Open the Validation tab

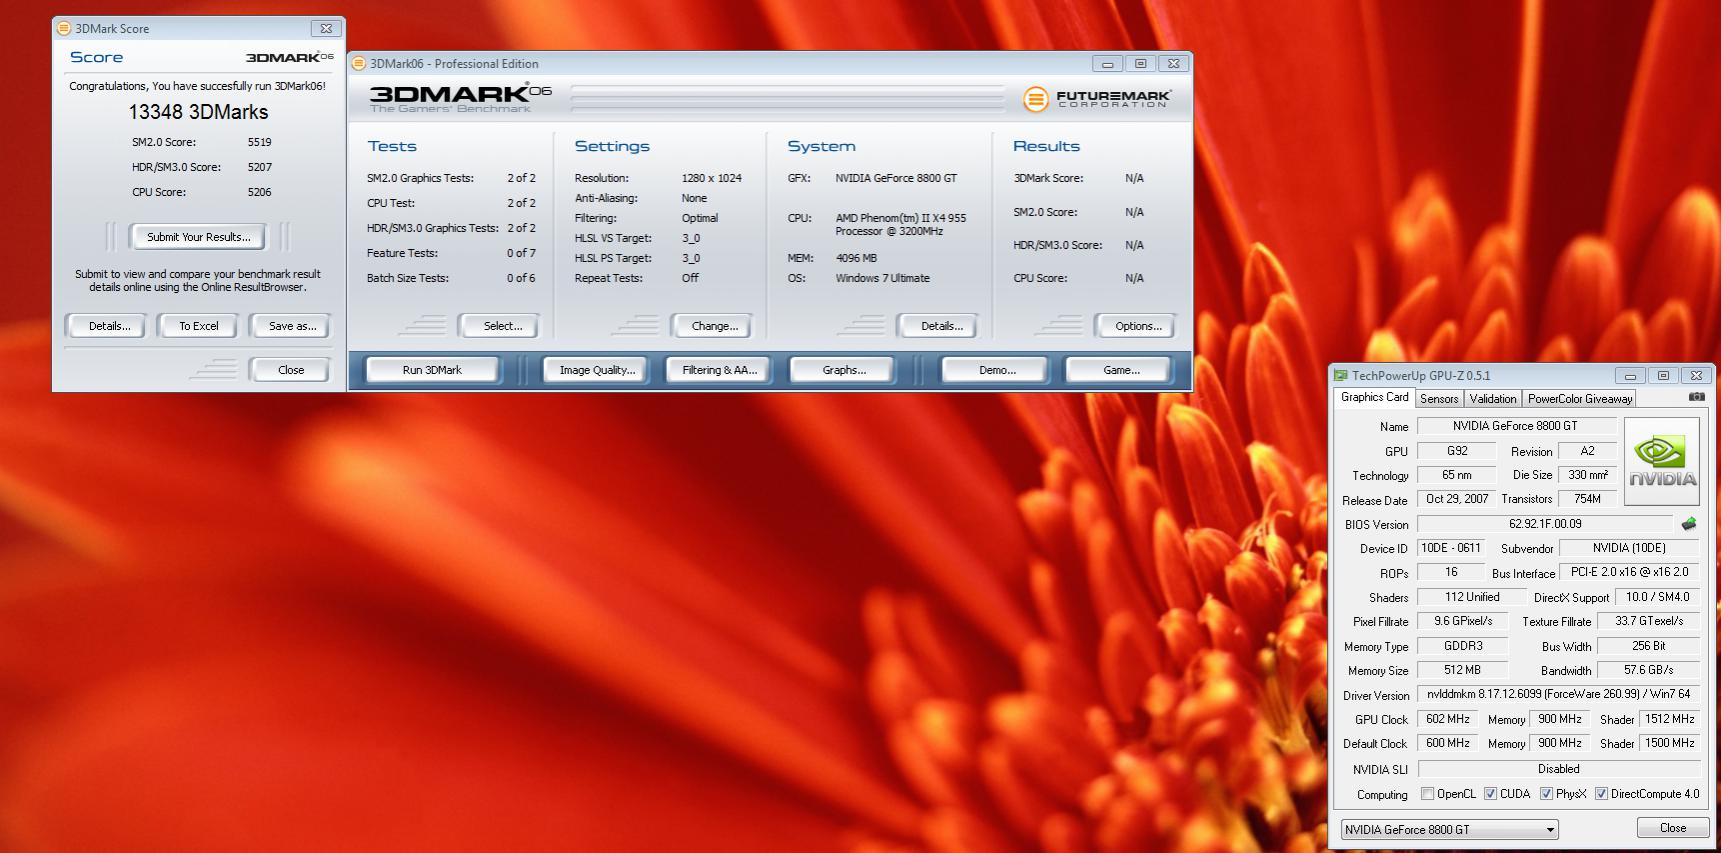[1493, 399]
